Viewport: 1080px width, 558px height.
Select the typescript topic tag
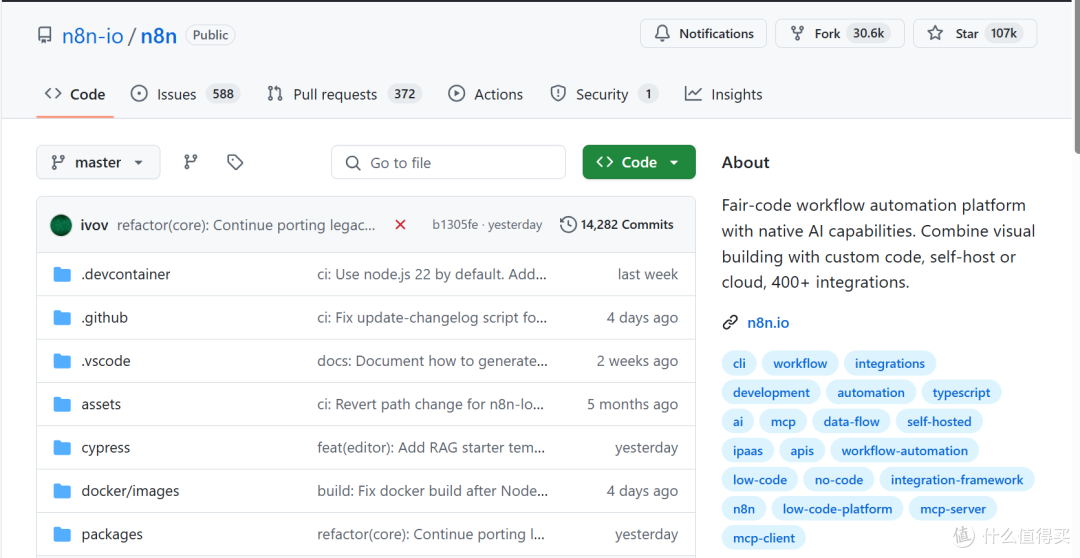961,393
